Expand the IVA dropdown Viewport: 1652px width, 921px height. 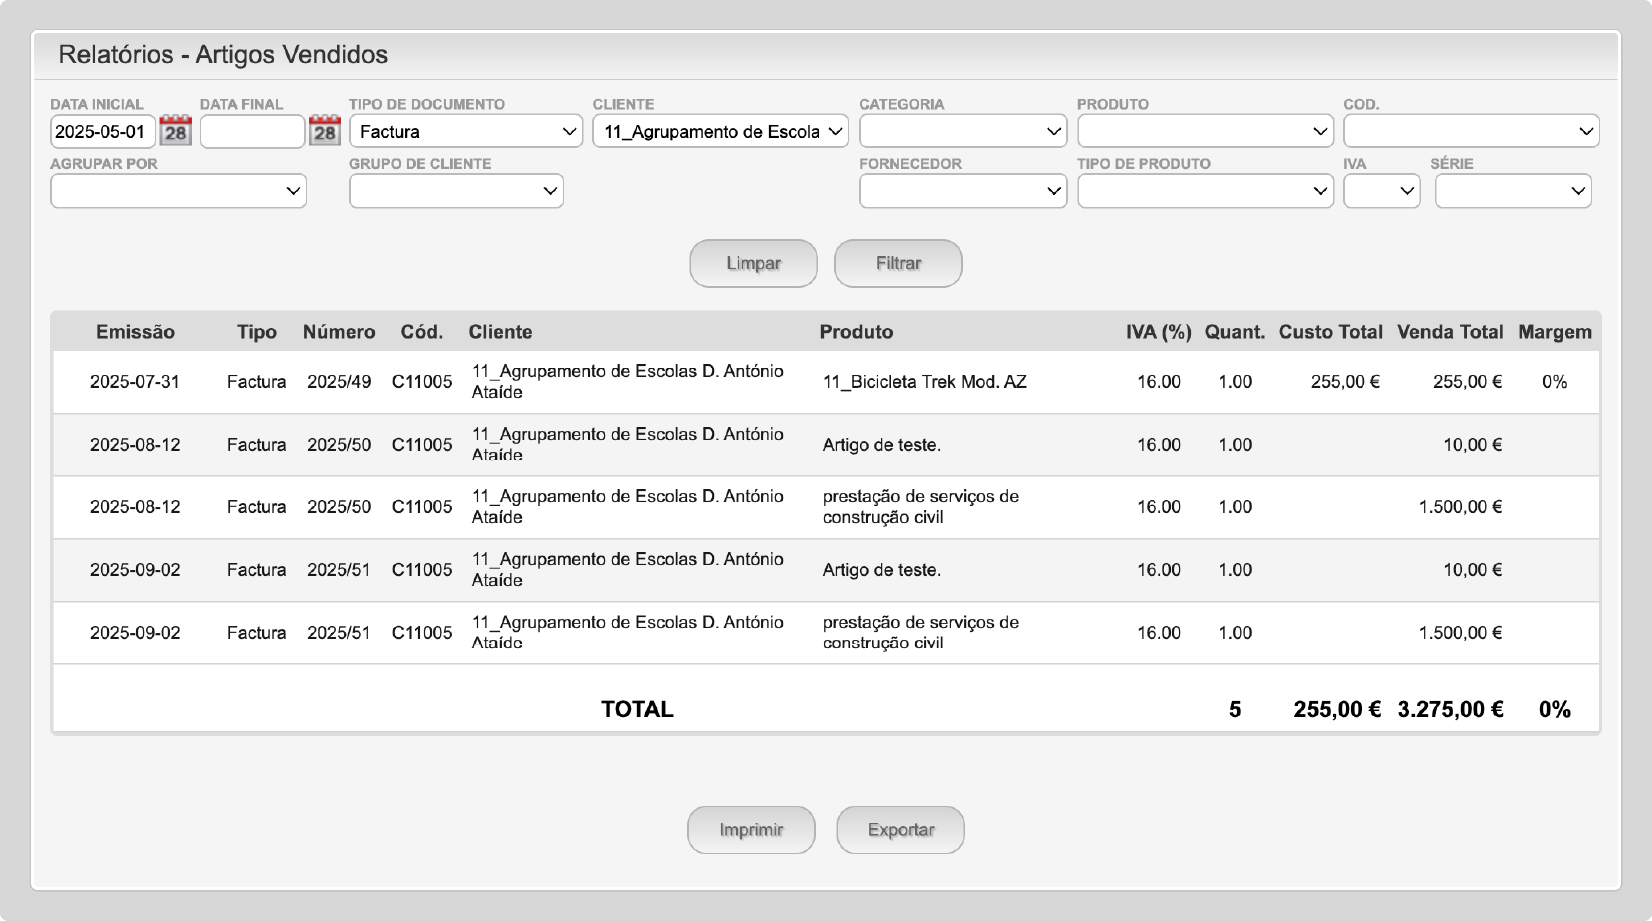pos(1381,191)
